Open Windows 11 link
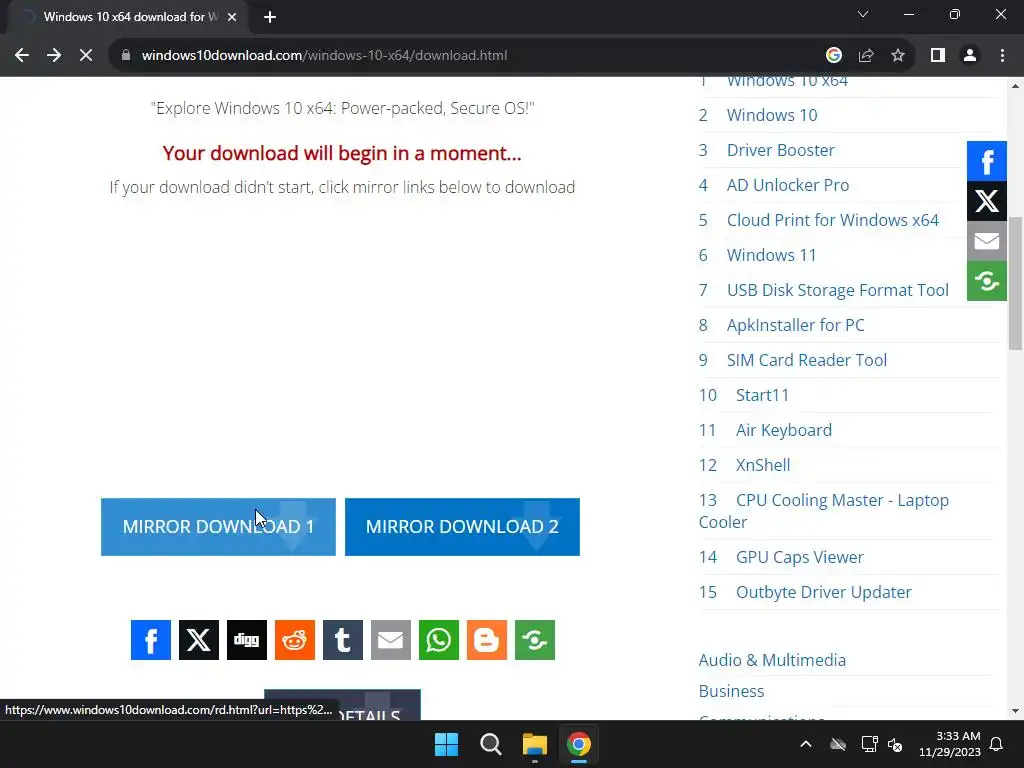1024x768 pixels. (x=771, y=255)
